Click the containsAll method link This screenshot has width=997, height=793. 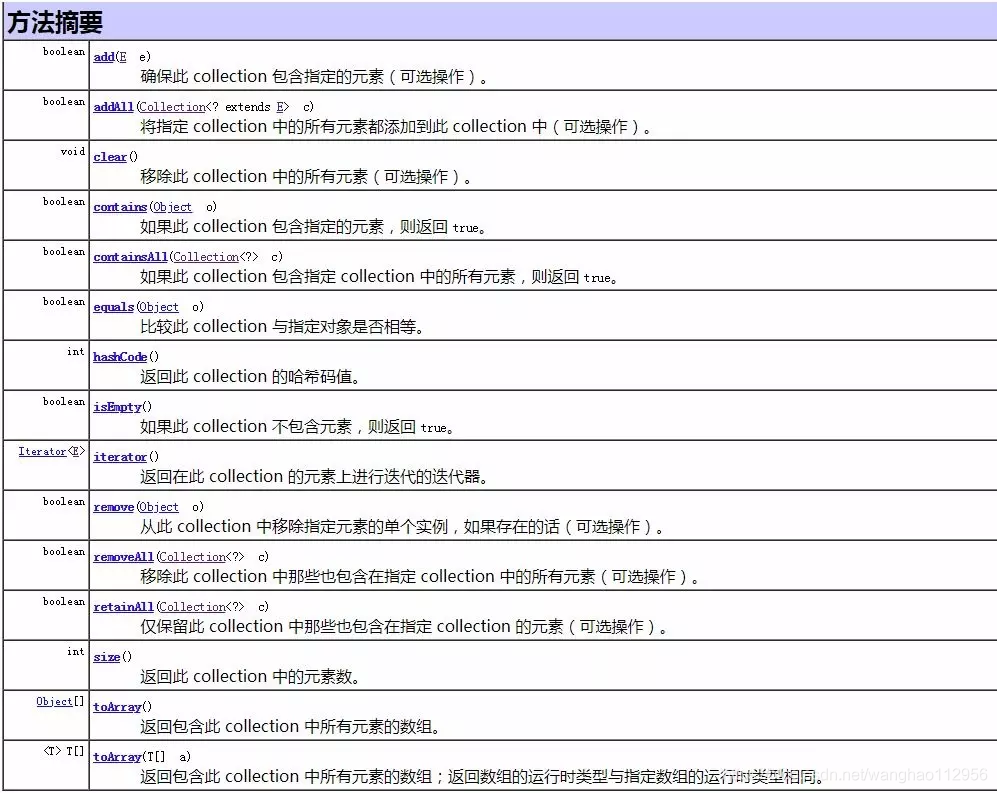(129, 257)
